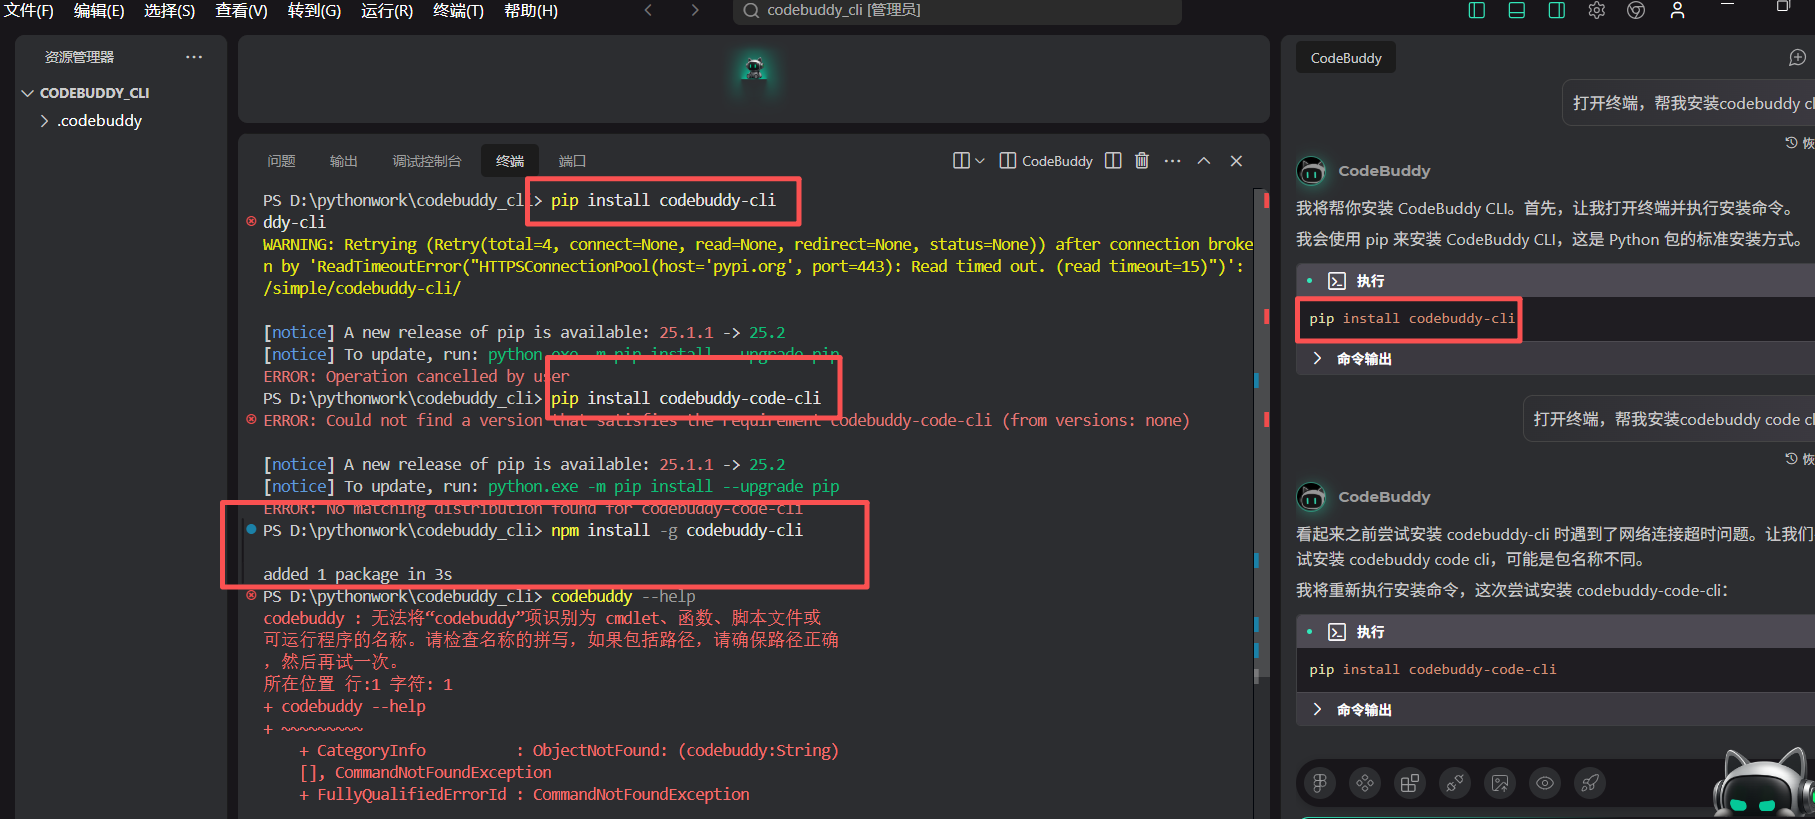
Task: Open terminal panel more actions menu
Action: [x=1173, y=161]
